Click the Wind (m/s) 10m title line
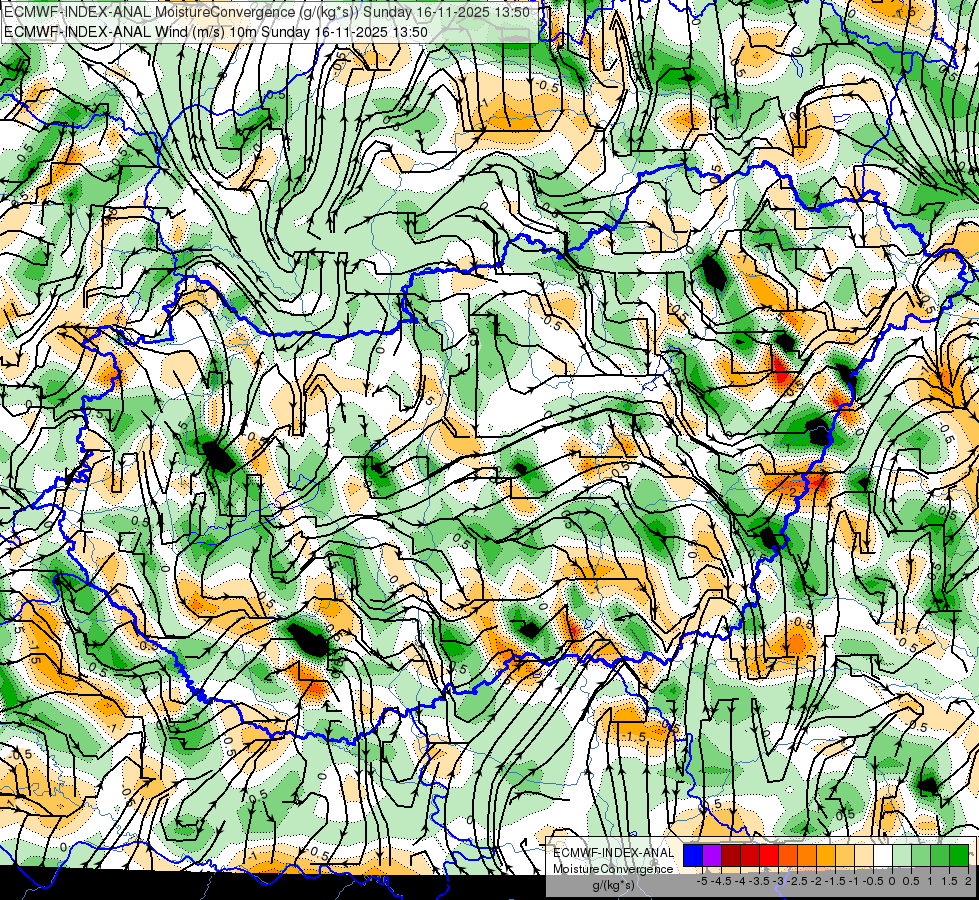The width and height of the screenshot is (979, 900). 216,32
